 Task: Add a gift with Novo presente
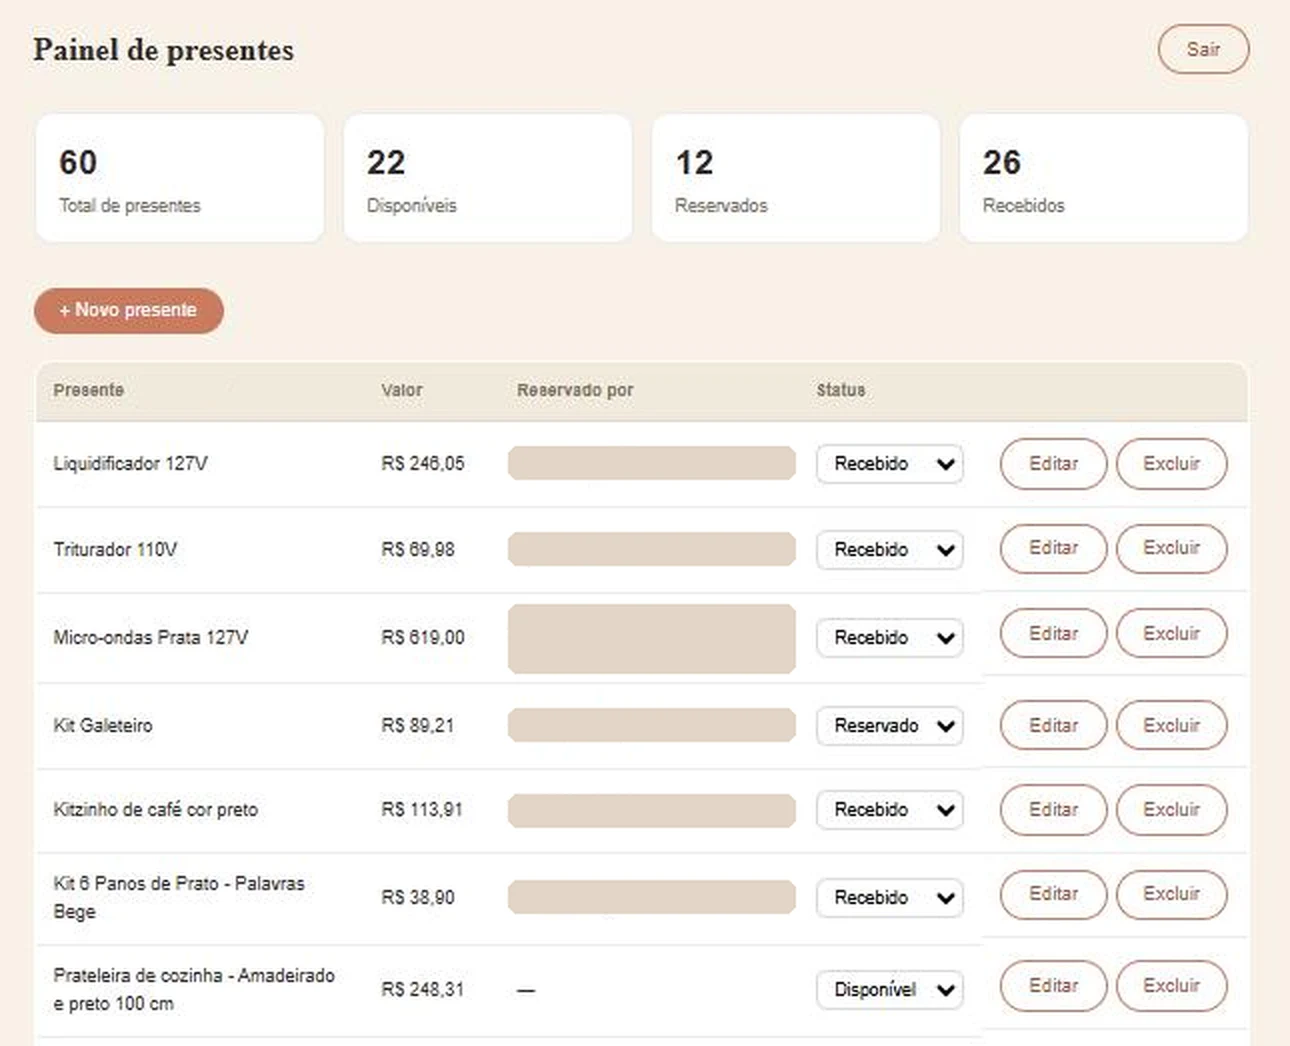click(129, 310)
